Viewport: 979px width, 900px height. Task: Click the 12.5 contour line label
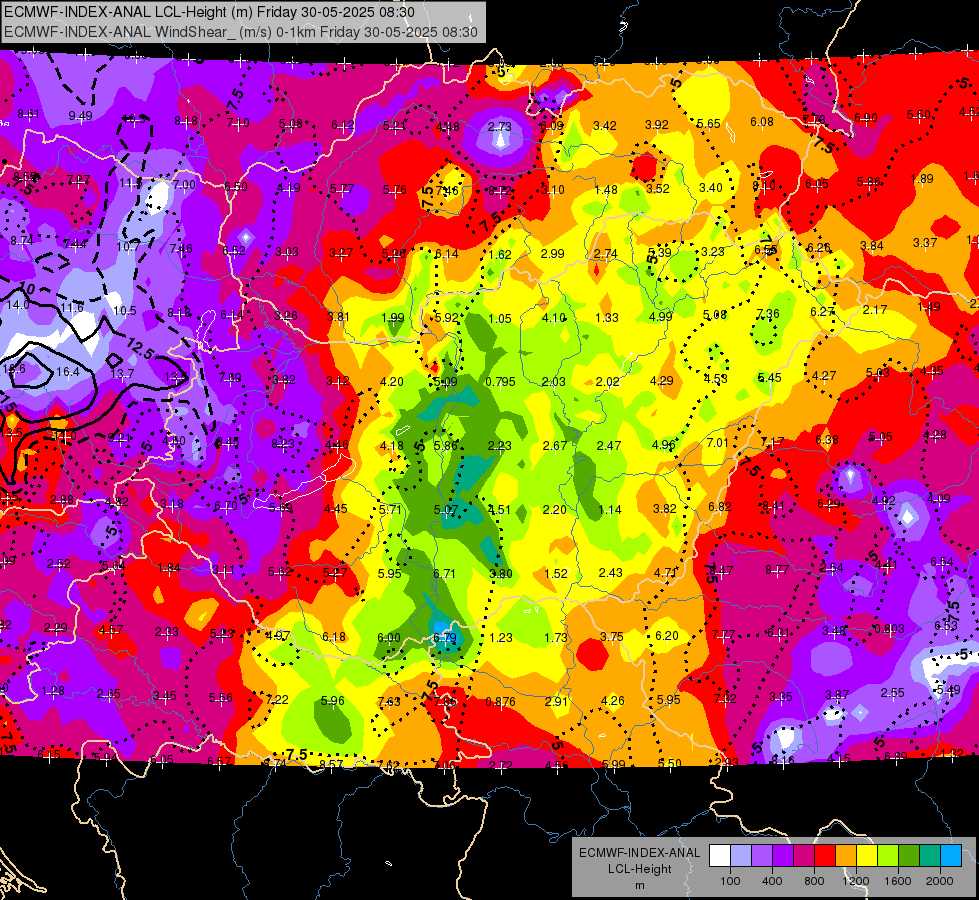pyautogui.click(x=140, y=350)
